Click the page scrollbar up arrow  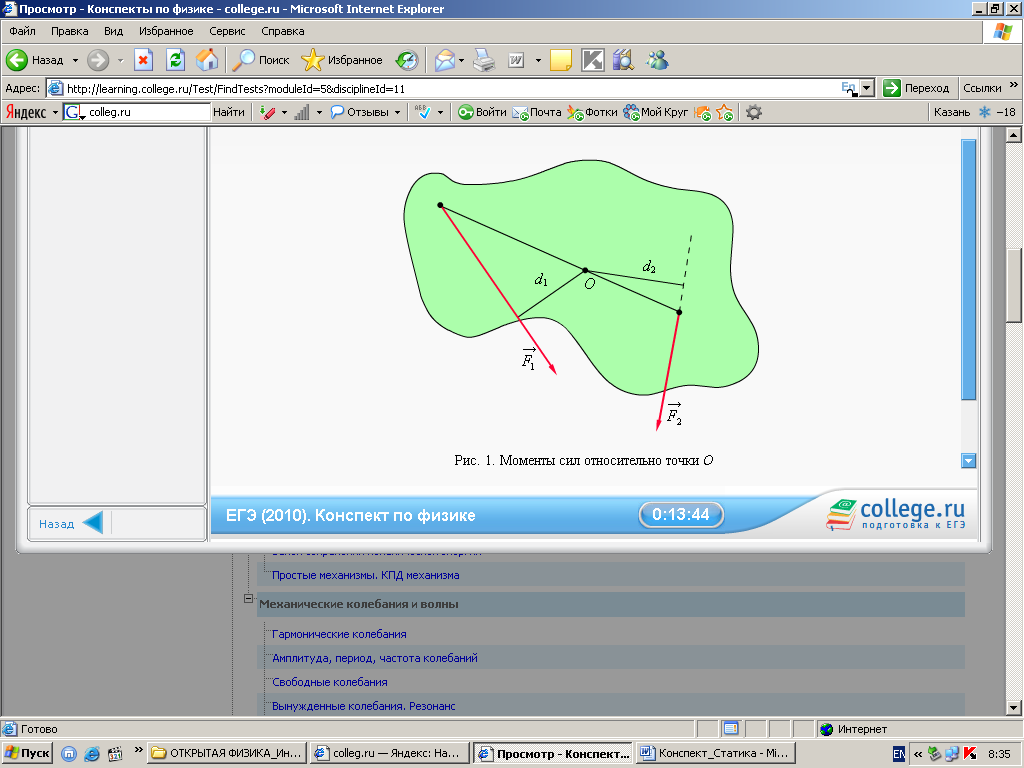[x=1014, y=135]
